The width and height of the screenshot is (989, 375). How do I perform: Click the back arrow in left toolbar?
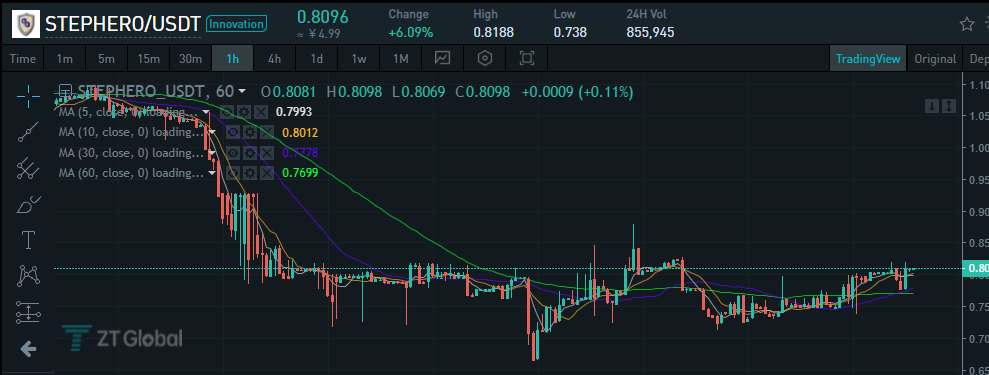(x=28, y=349)
